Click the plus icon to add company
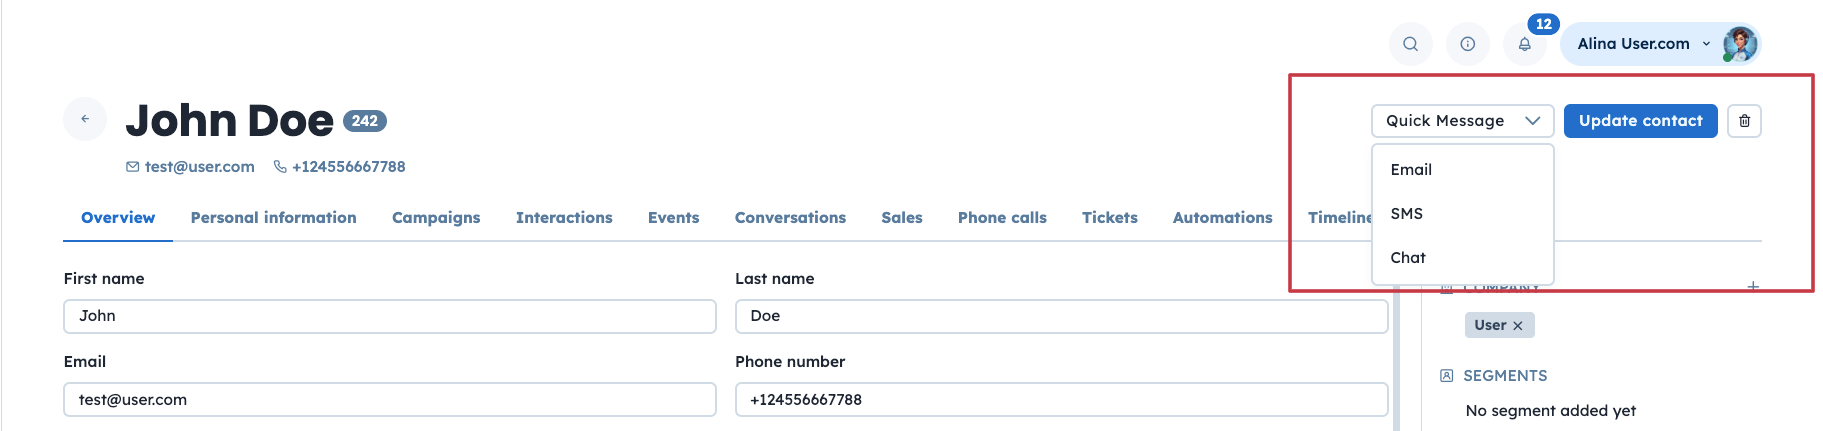The image size is (1823, 431). click(1752, 287)
